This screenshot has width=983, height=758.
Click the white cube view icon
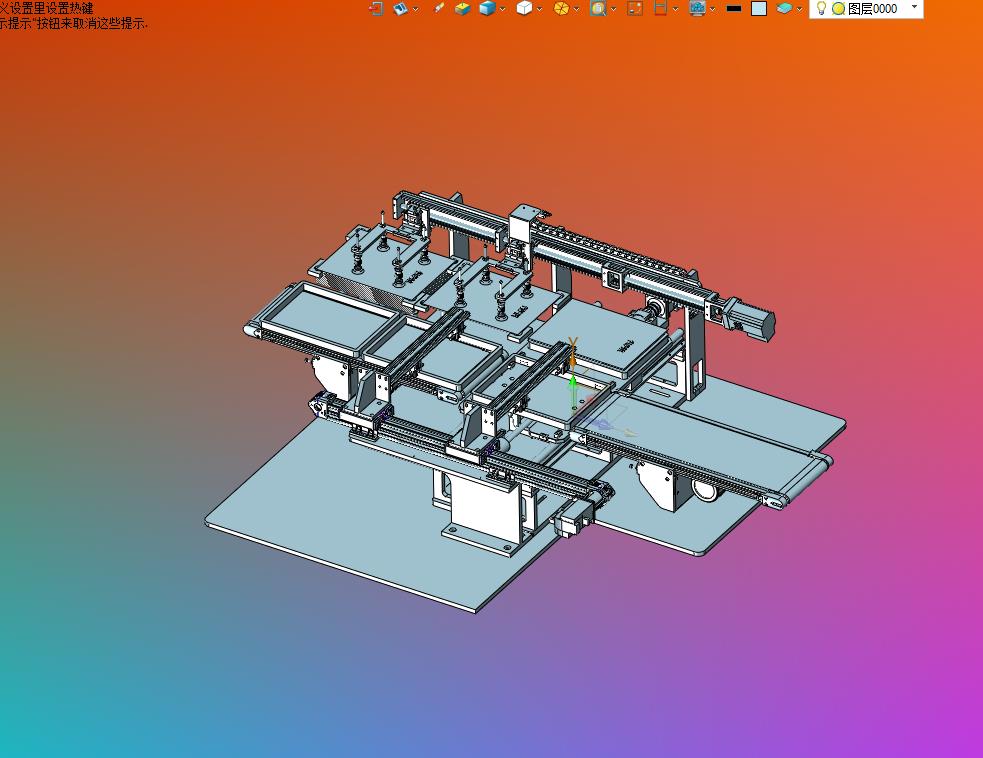pyautogui.click(x=524, y=8)
